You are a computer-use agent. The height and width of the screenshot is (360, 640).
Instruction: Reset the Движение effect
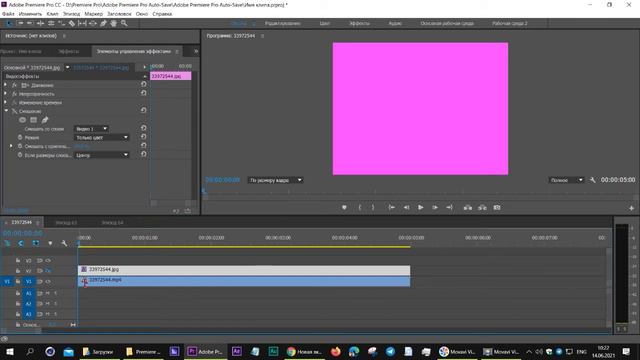click(x=144, y=84)
